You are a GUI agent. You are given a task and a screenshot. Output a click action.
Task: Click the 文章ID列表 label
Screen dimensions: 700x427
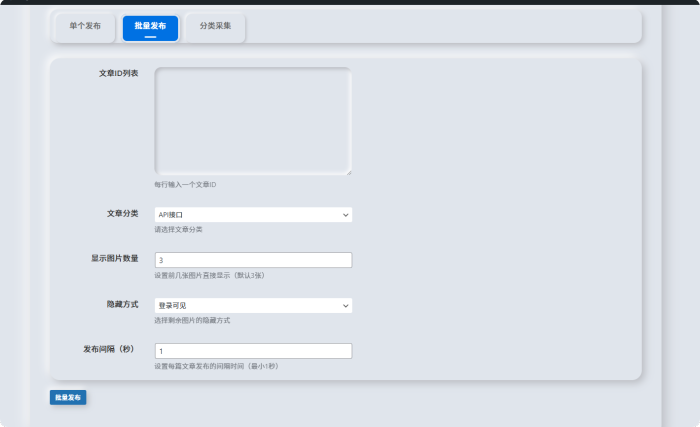(118, 73)
